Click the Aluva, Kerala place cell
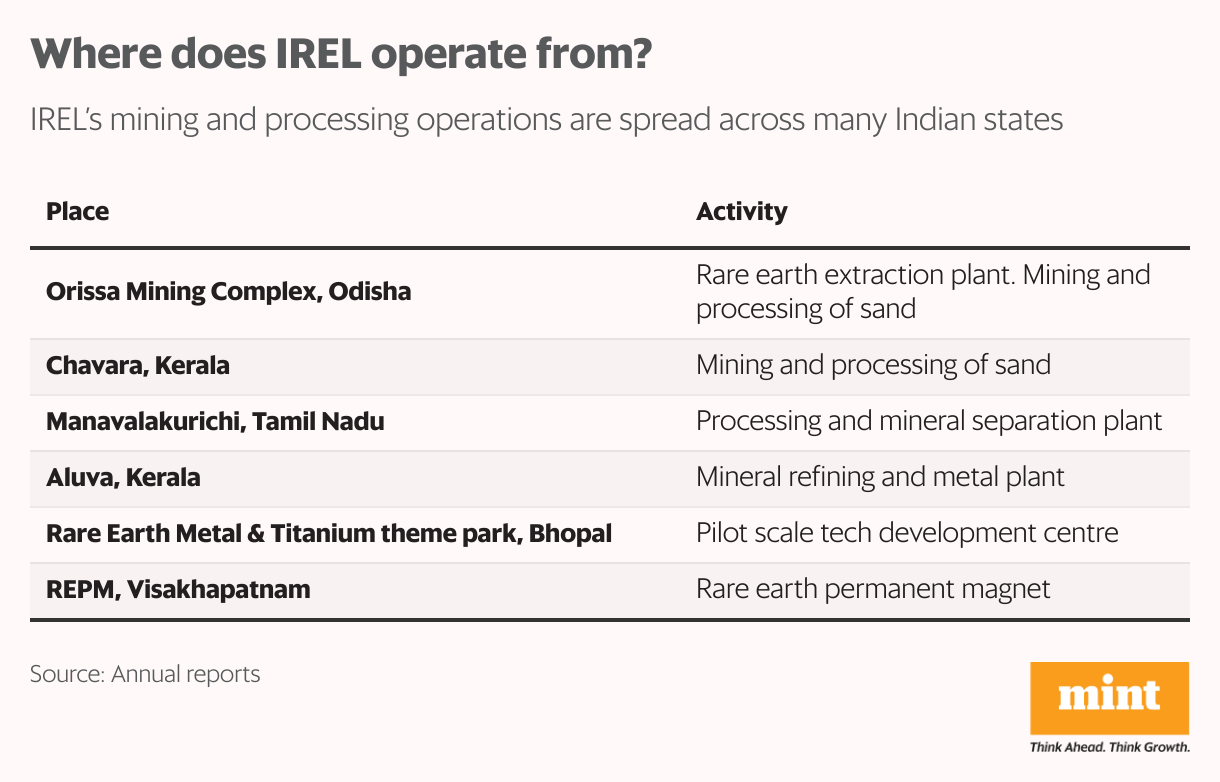 point(123,477)
